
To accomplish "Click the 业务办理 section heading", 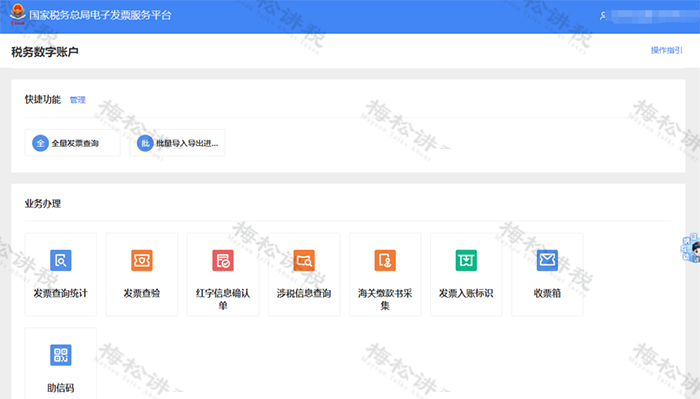I will coord(43,204).
